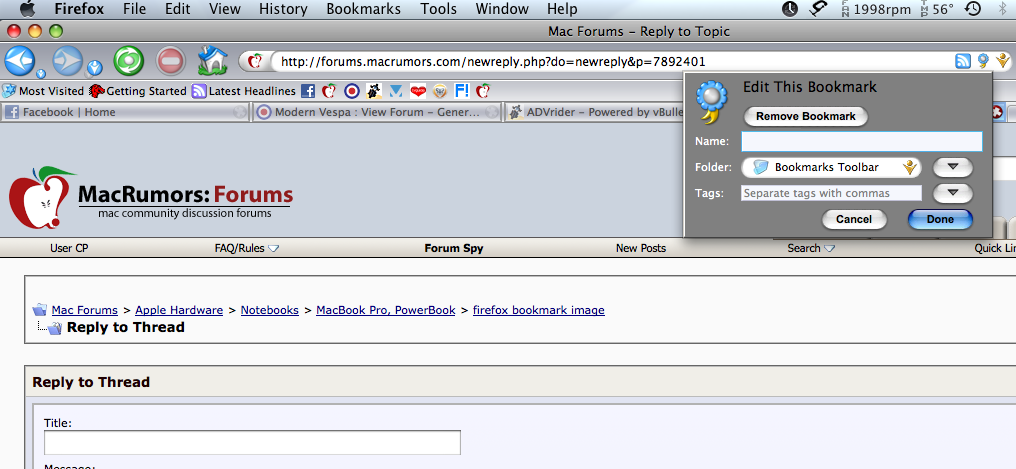Open User CP in the forum navbar
Image resolution: width=1016 pixels, height=469 pixels.
[69, 248]
